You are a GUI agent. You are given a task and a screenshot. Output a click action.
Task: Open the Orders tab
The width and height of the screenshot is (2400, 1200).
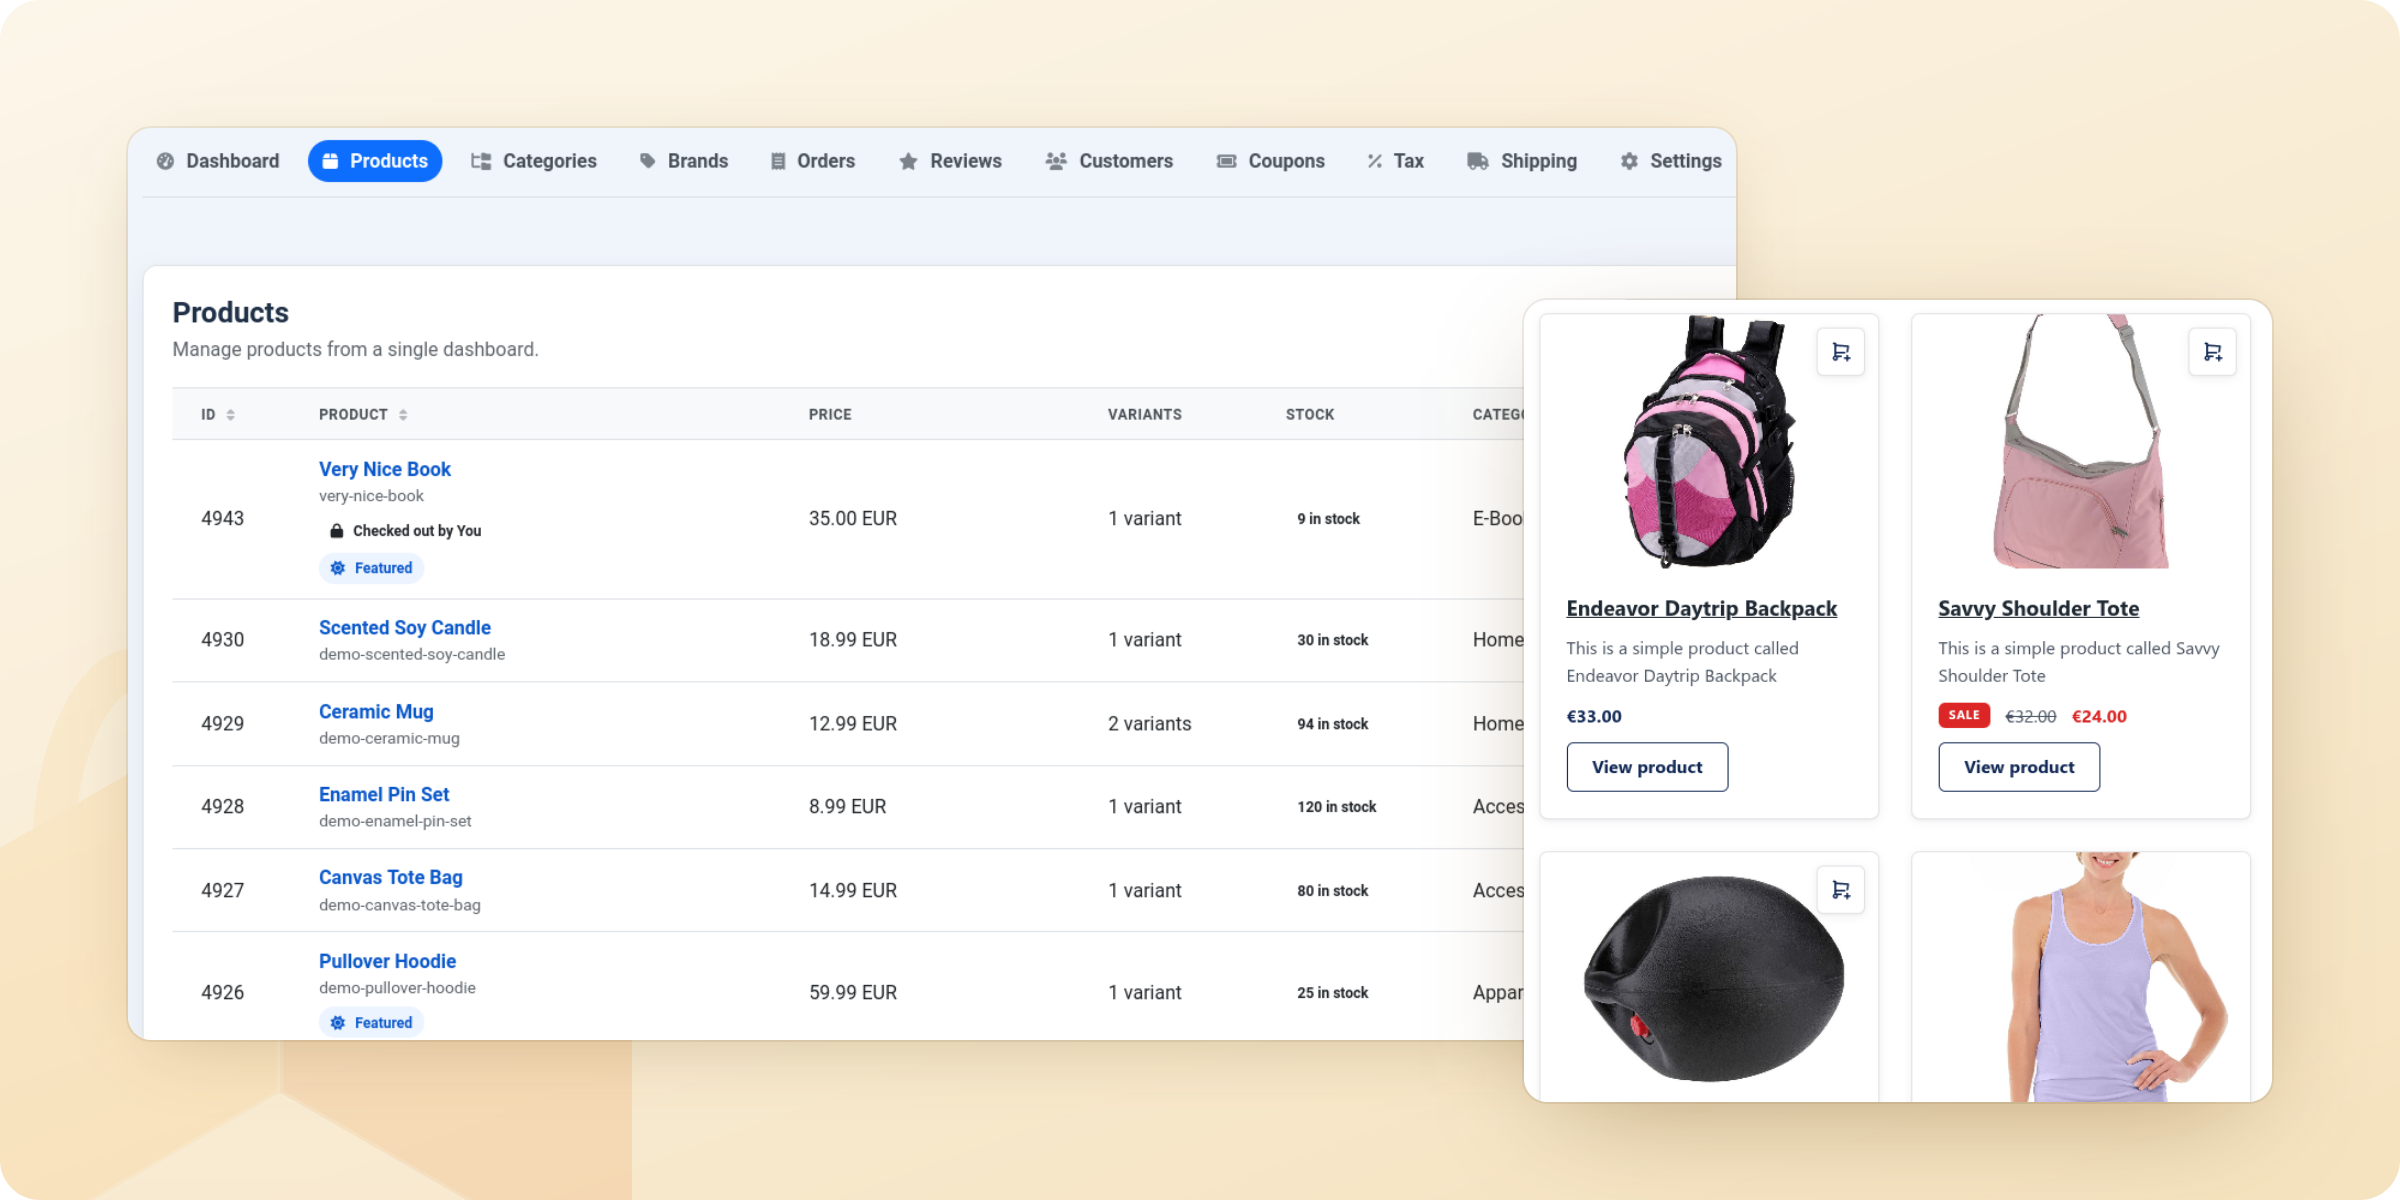[x=813, y=161]
